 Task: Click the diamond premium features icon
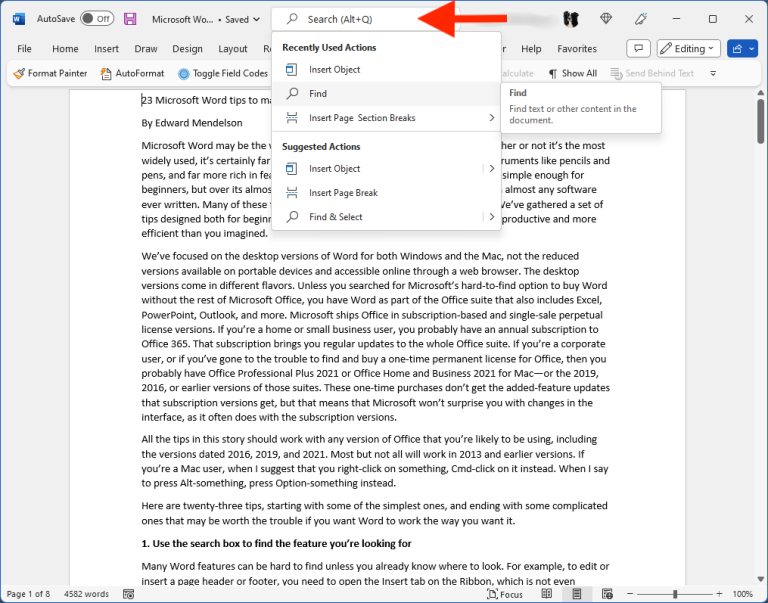(606, 19)
